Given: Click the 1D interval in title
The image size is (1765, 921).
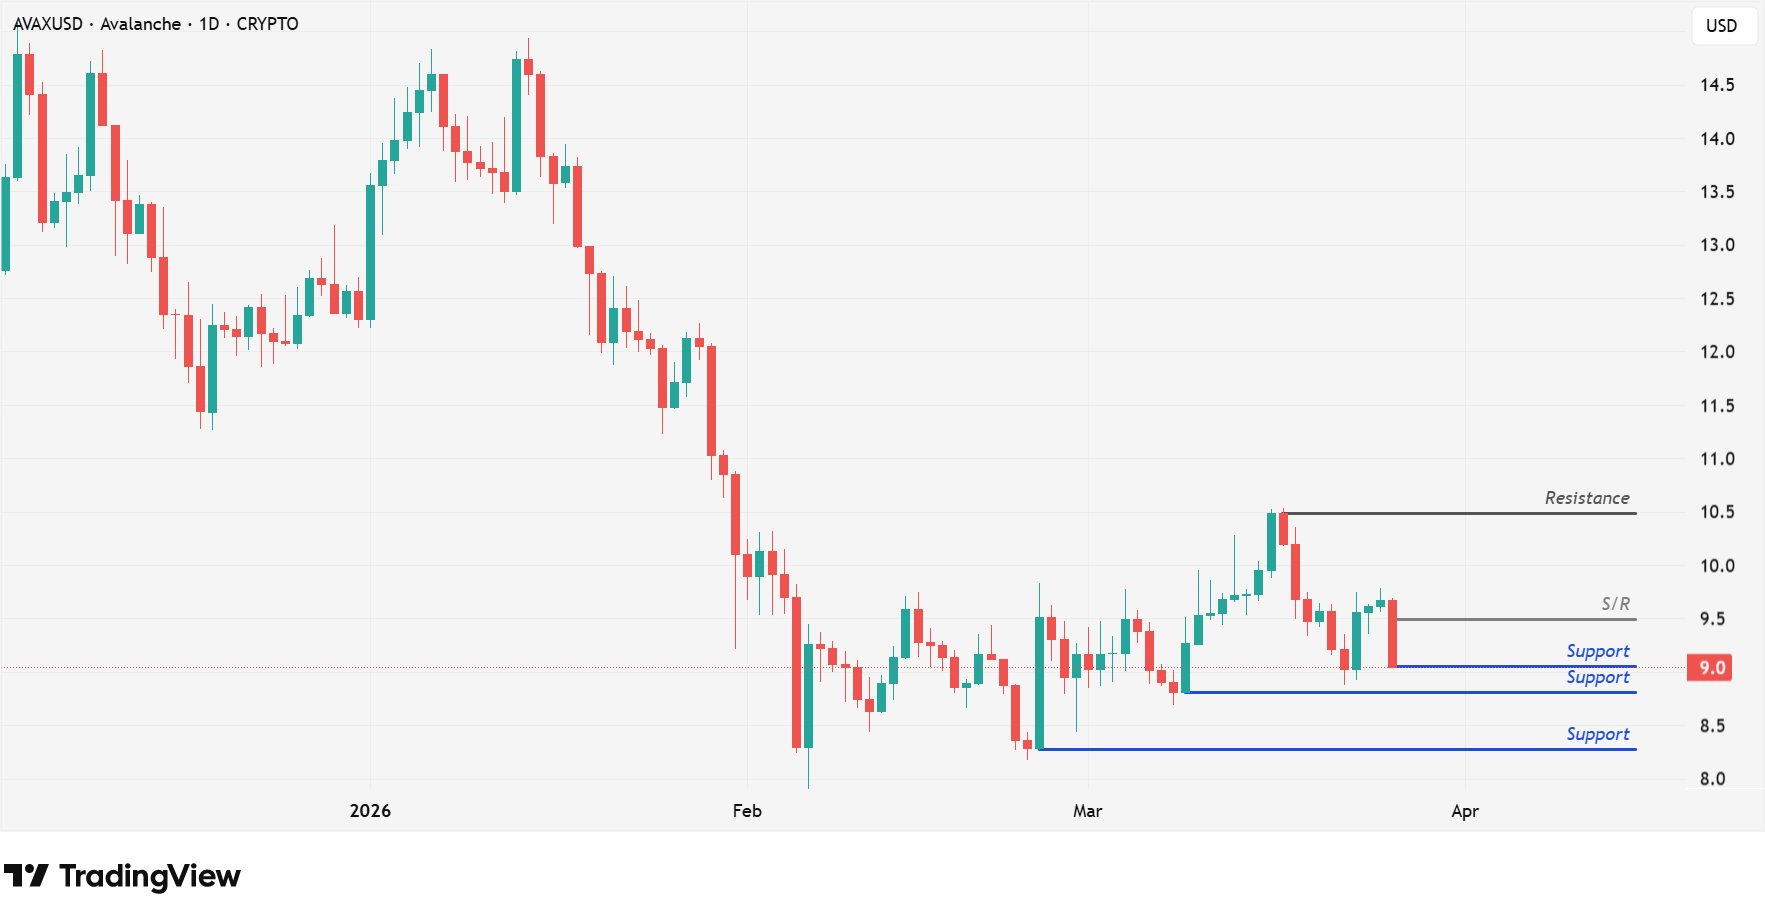Looking at the screenshot, I should (209, 24).
